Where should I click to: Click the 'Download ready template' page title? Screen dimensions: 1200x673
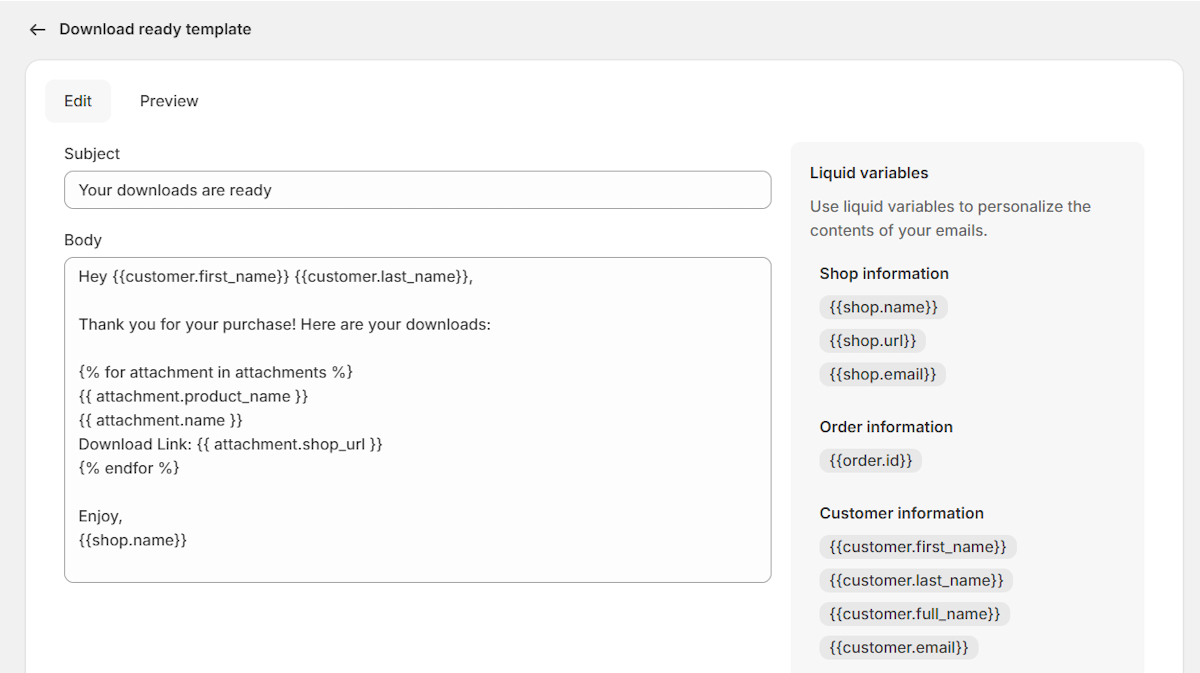pyautogui.click(x=155, y=30)
